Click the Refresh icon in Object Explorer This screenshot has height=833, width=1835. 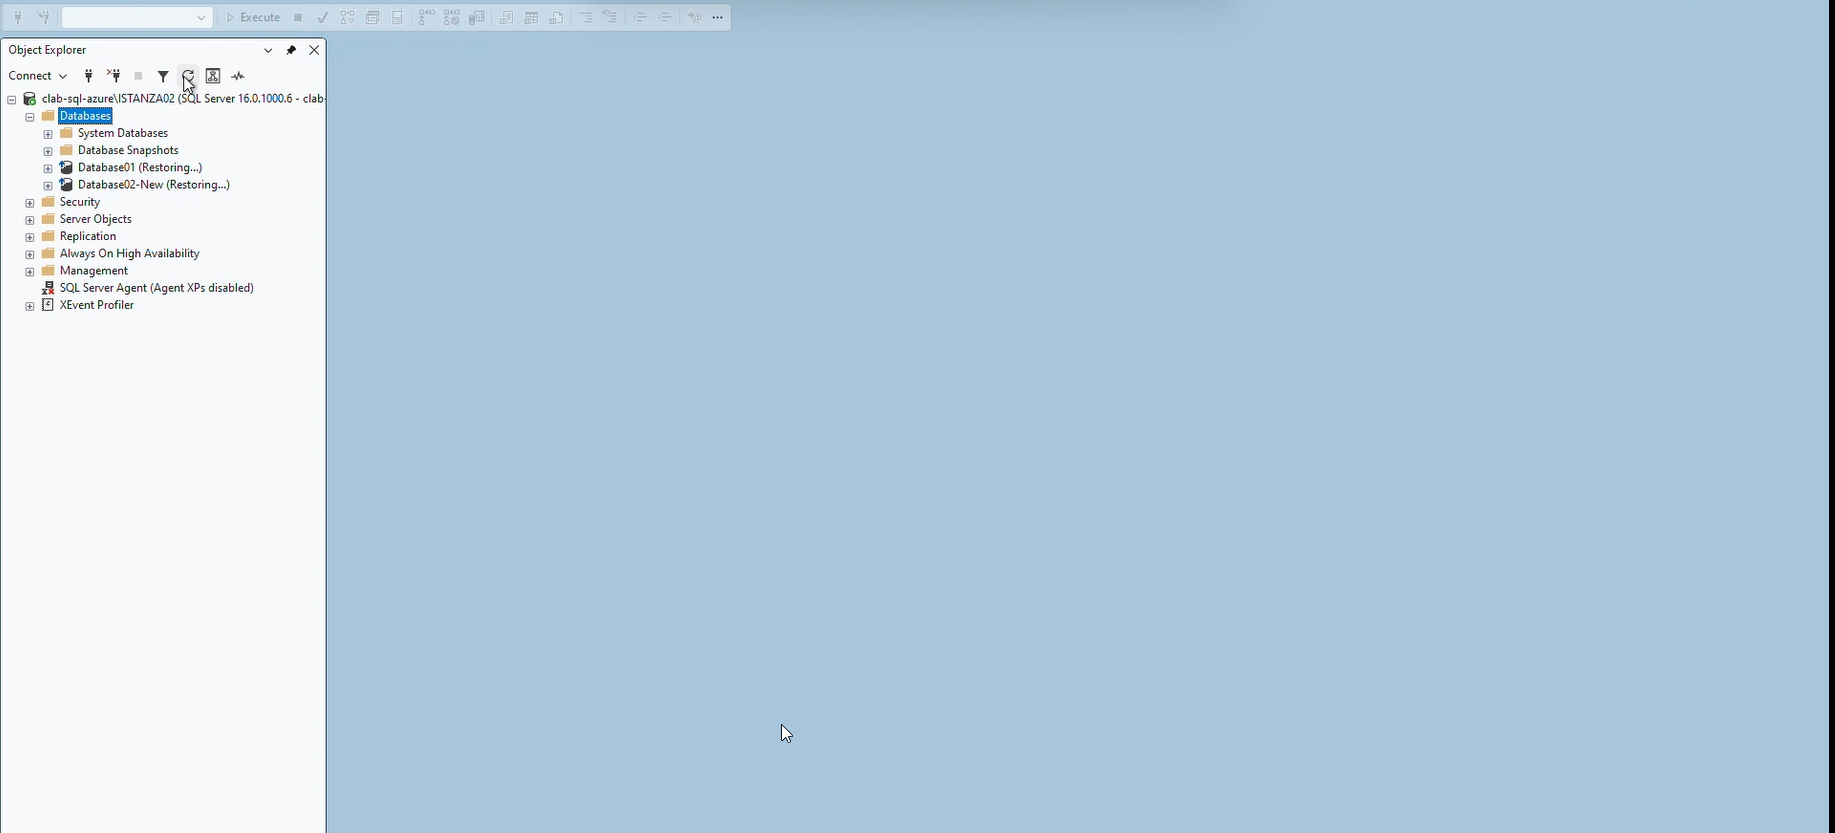(188, 76)
